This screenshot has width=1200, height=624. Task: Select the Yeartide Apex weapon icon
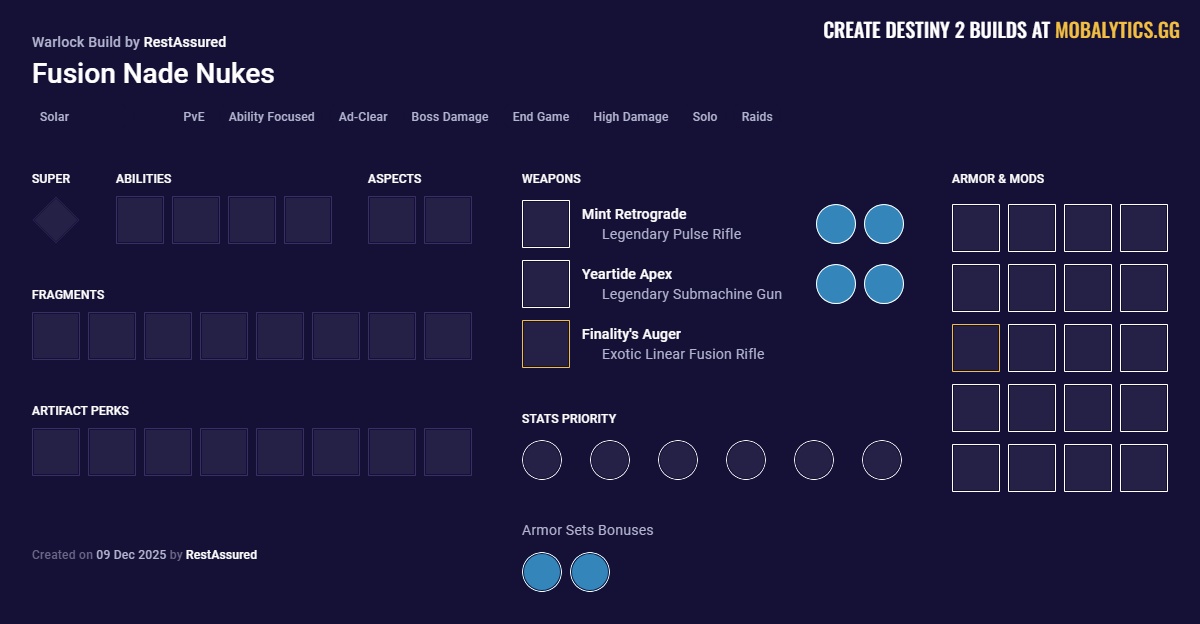546,284
